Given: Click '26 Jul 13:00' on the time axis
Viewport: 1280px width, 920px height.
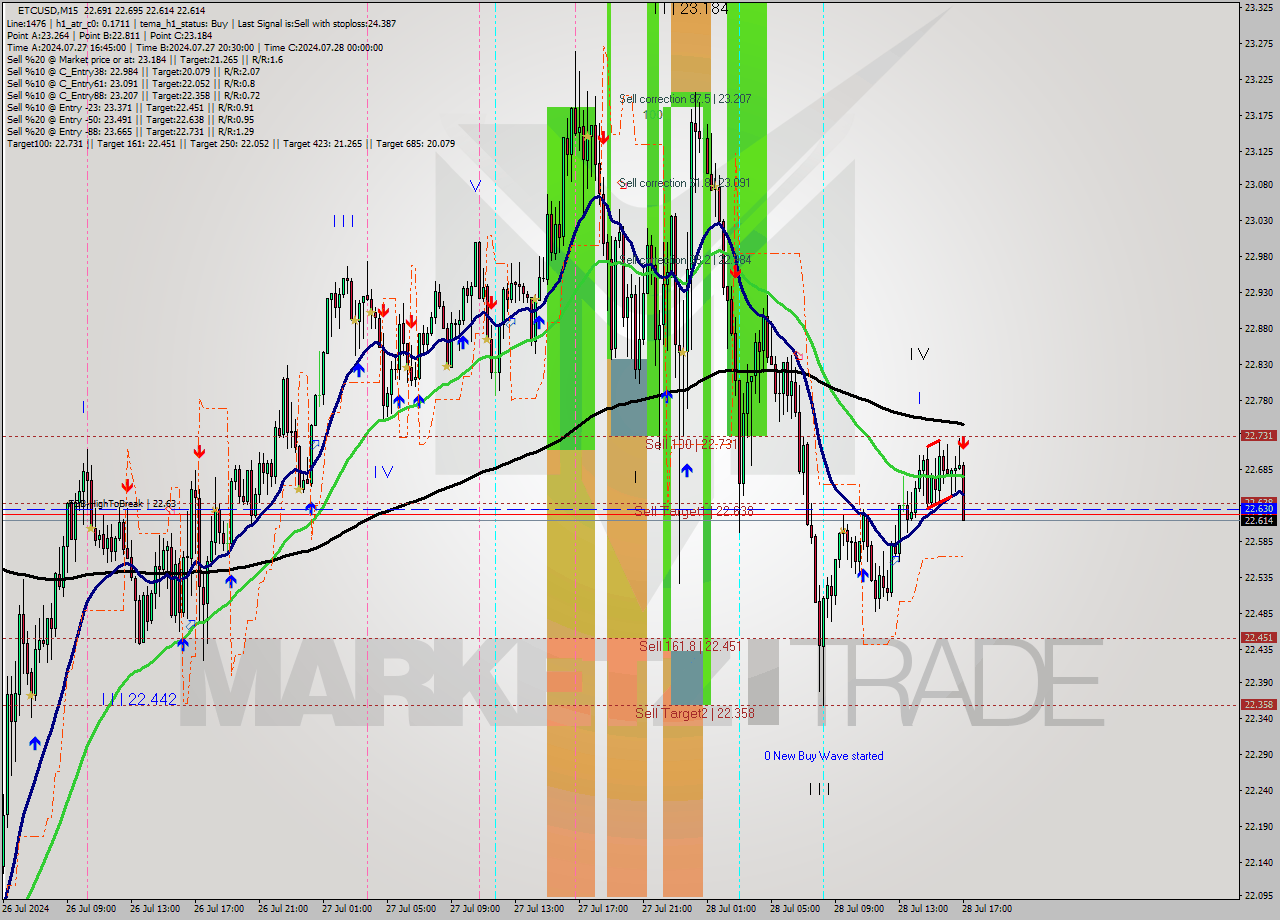Looking at the screenshot, I should click(x=155, y=910).
